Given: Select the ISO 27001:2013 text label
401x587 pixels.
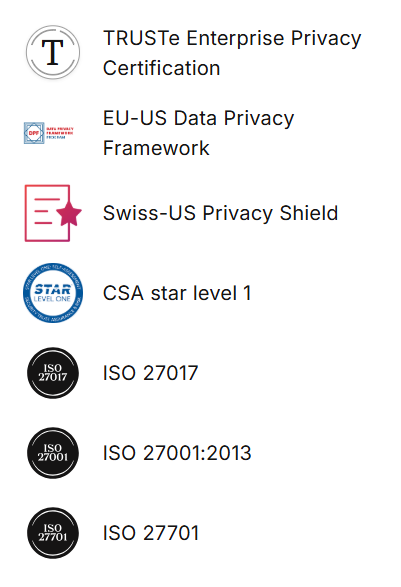Looking at the screenshot, I should 177,453.
